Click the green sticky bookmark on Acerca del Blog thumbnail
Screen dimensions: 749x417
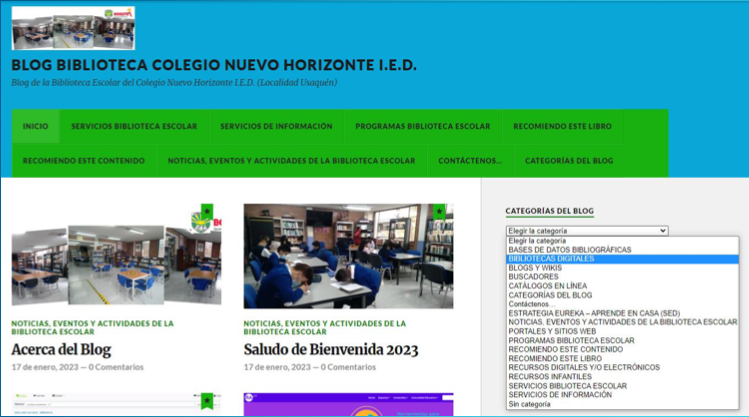pos(207,211)
